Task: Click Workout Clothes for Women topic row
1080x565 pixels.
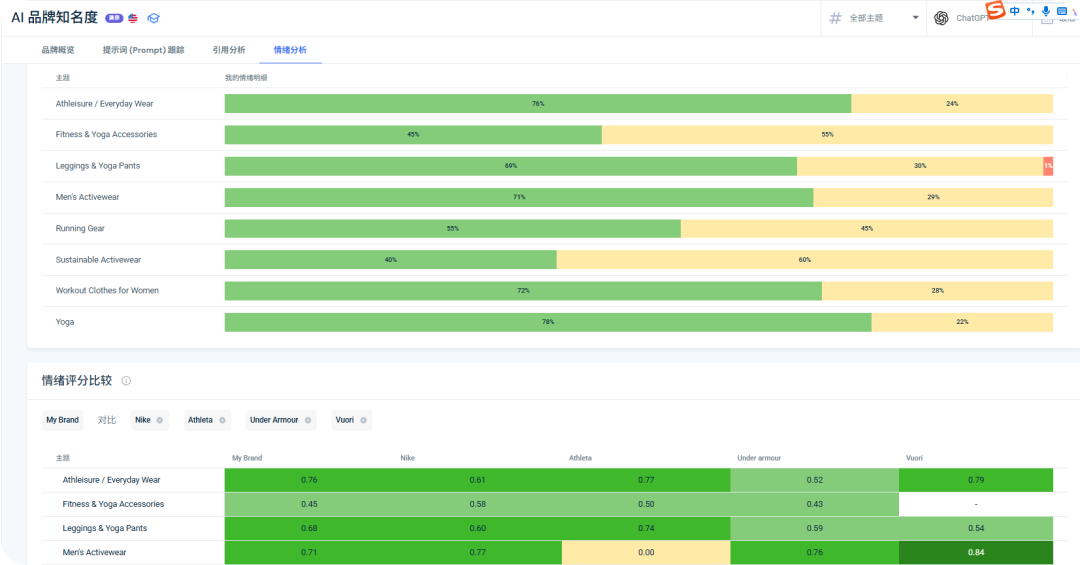Action: (x=107, y=291)
